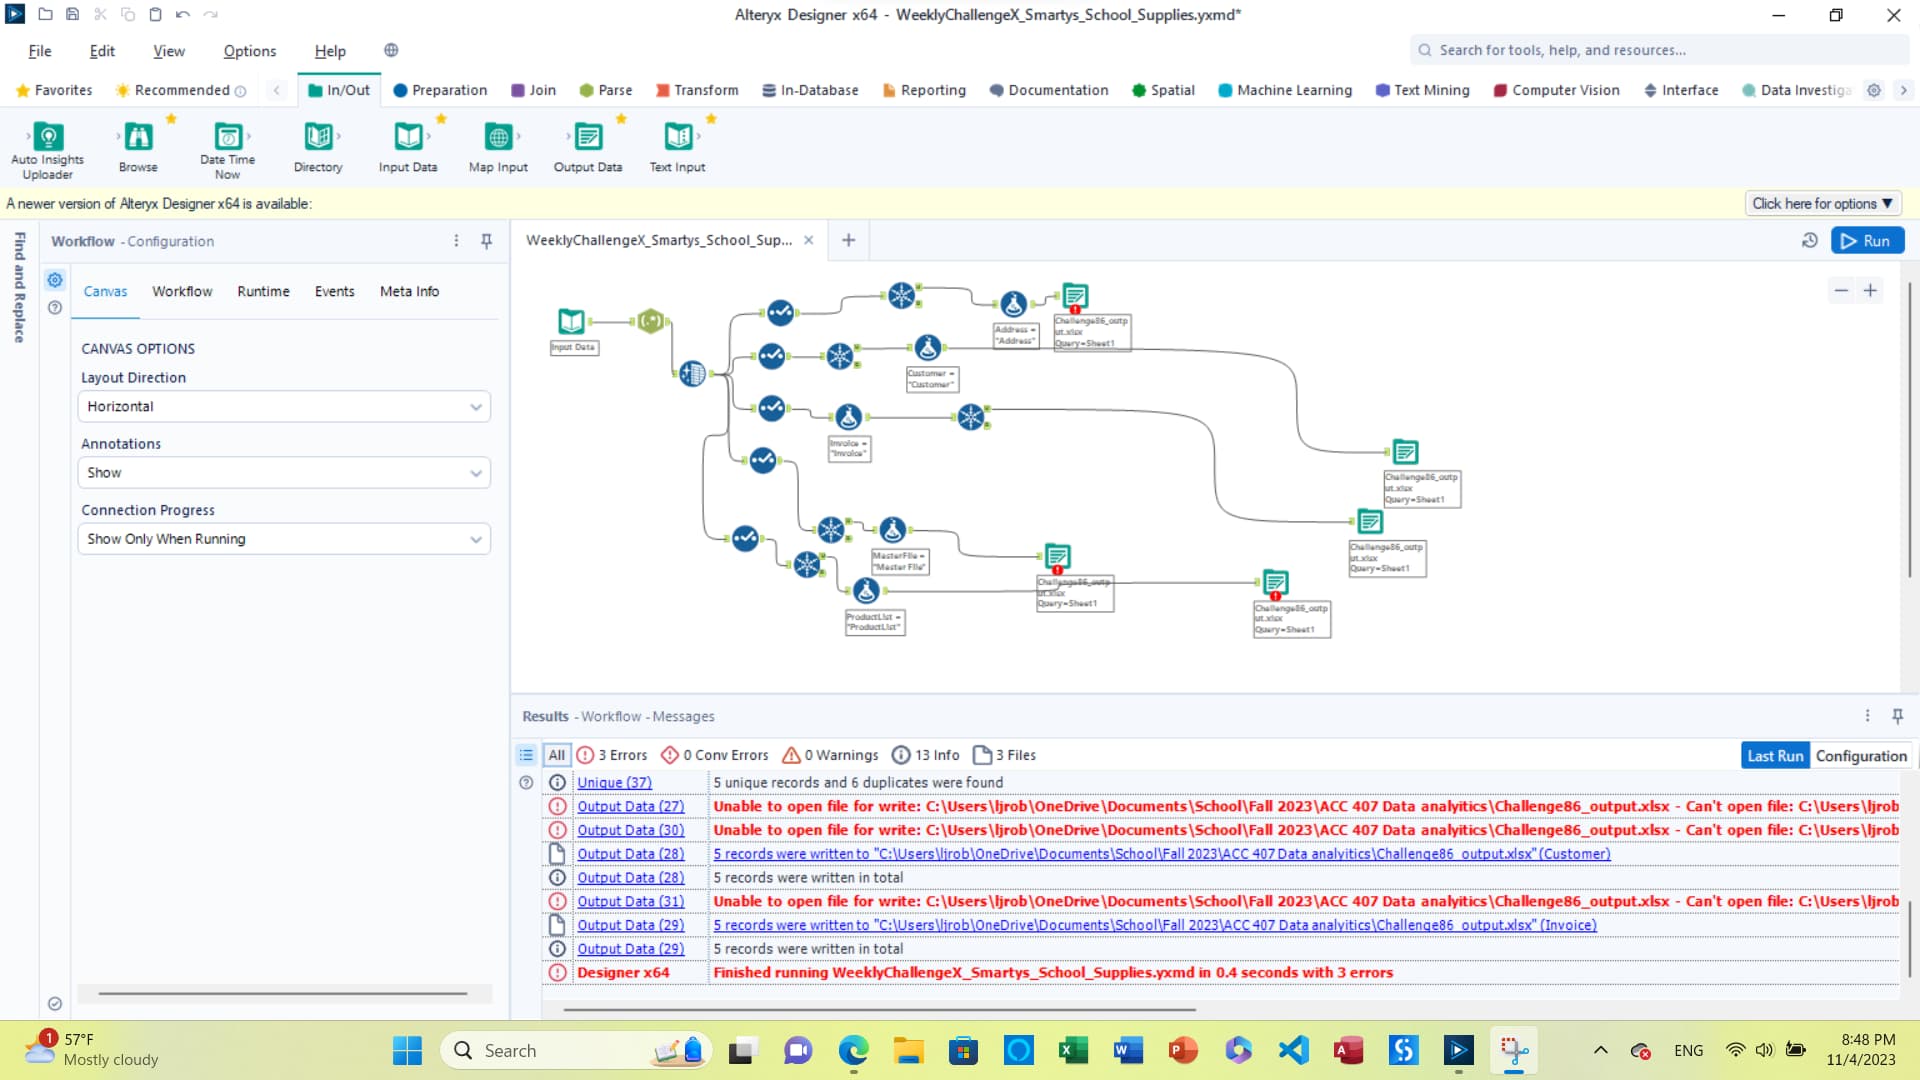Switch to the Runtime tab
This screenshot has width=1920, height=1080.
pyautogui.click(x=263, y=291)
